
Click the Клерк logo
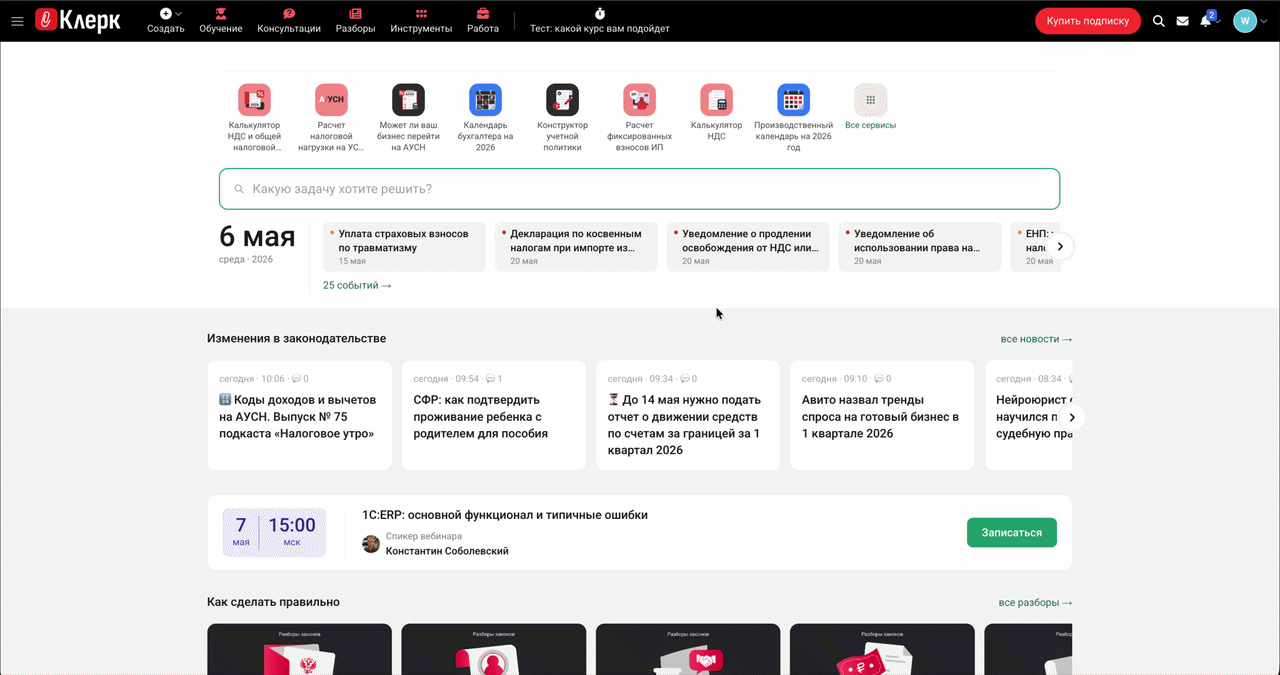(78, 20)
